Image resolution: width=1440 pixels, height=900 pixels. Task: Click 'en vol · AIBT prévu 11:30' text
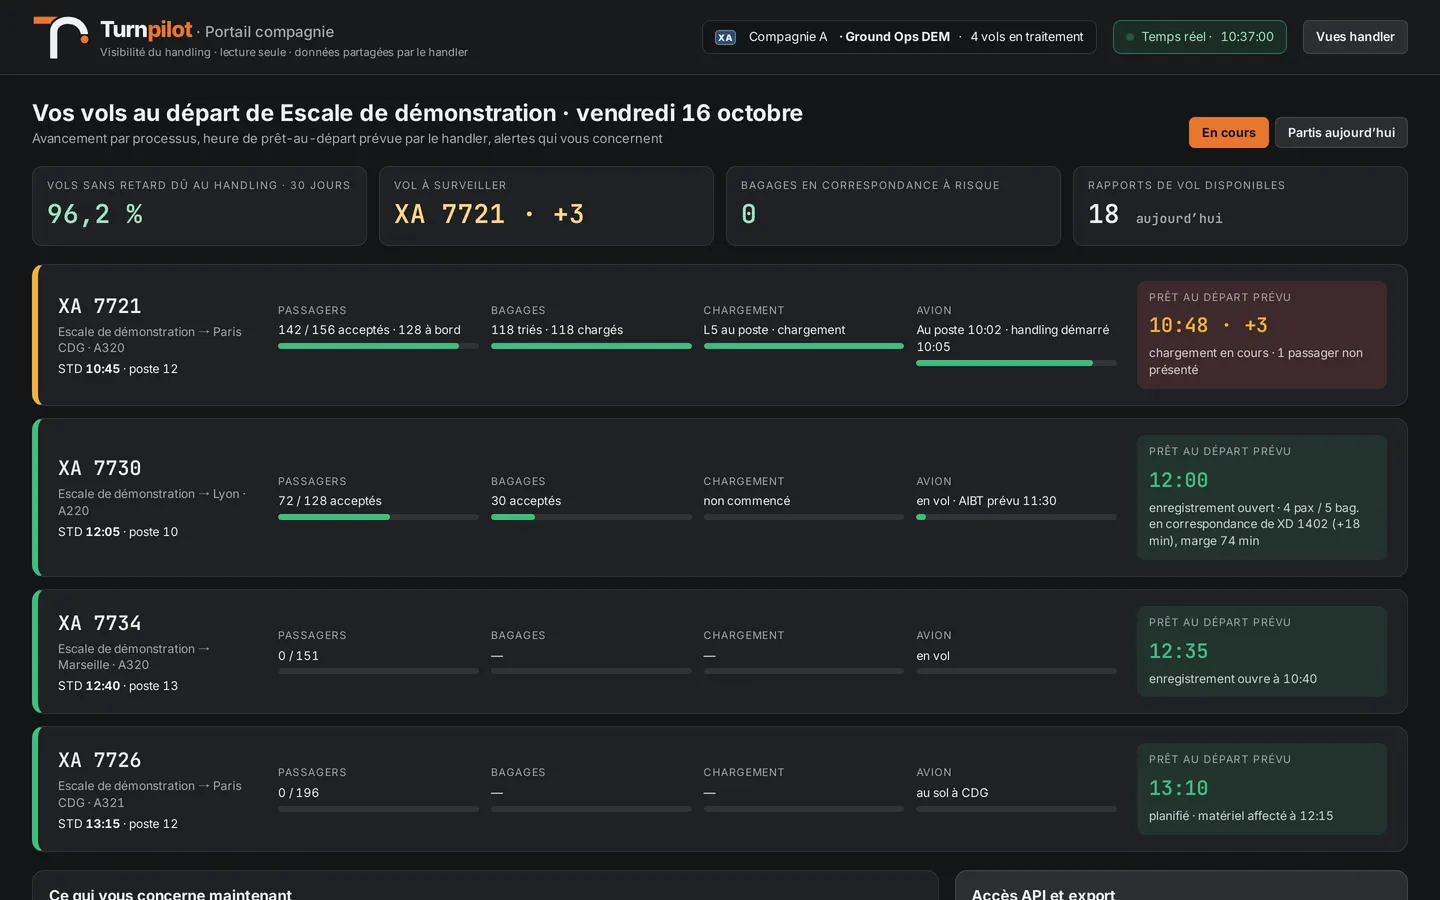click(986, 501)
